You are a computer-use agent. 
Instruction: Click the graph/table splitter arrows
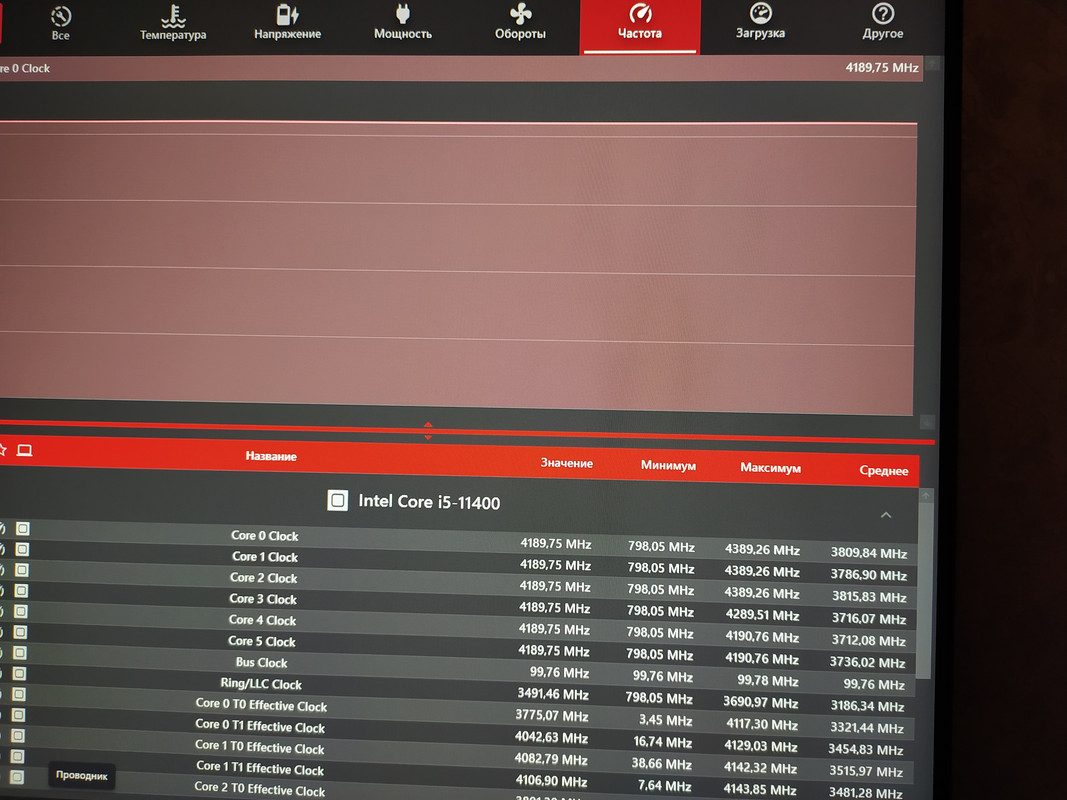(428, 431)
